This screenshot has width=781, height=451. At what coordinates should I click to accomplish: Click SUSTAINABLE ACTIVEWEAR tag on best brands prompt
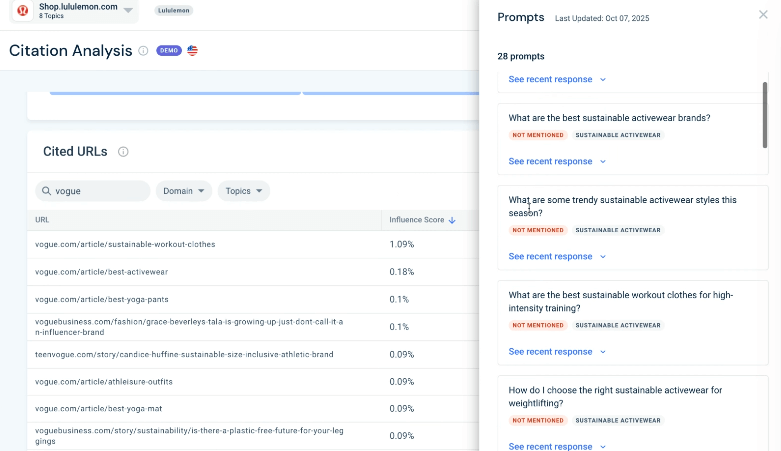coord(618,135)
